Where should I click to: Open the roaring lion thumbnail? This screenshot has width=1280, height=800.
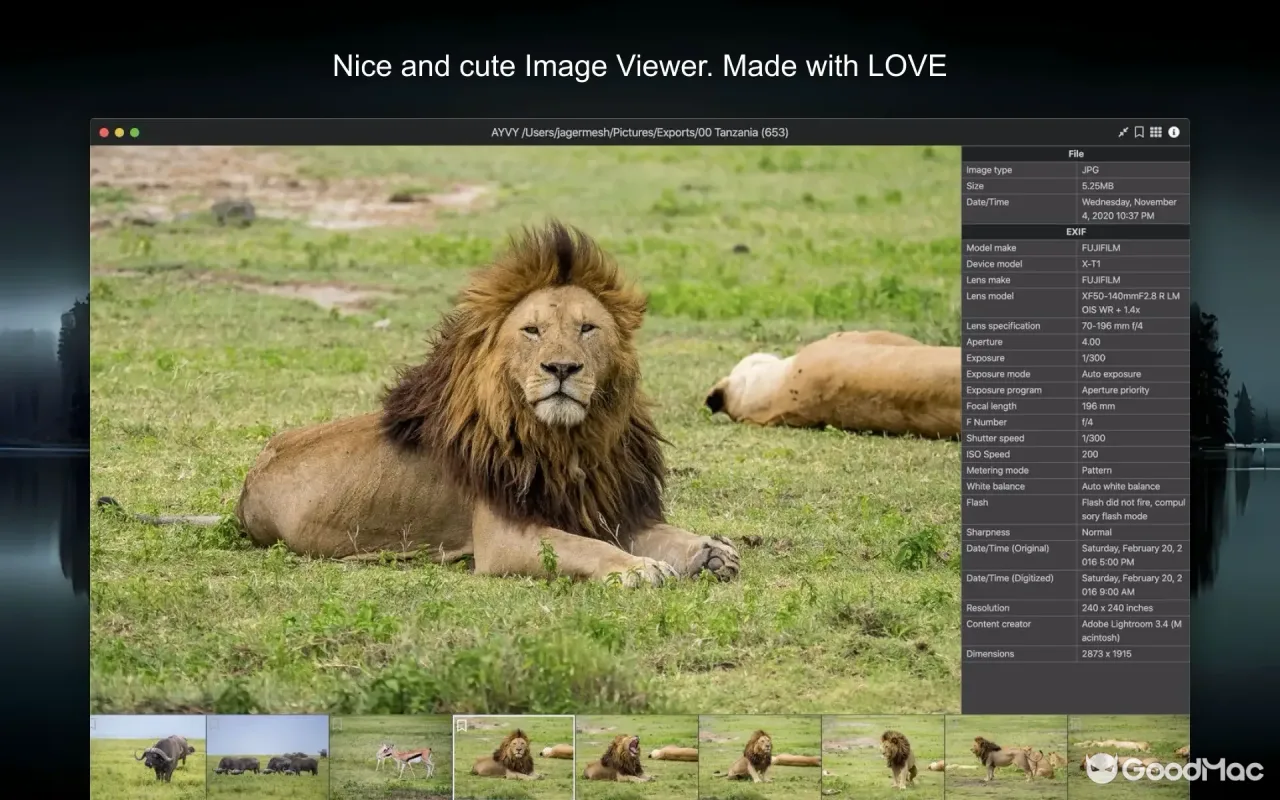pos(637,757)
